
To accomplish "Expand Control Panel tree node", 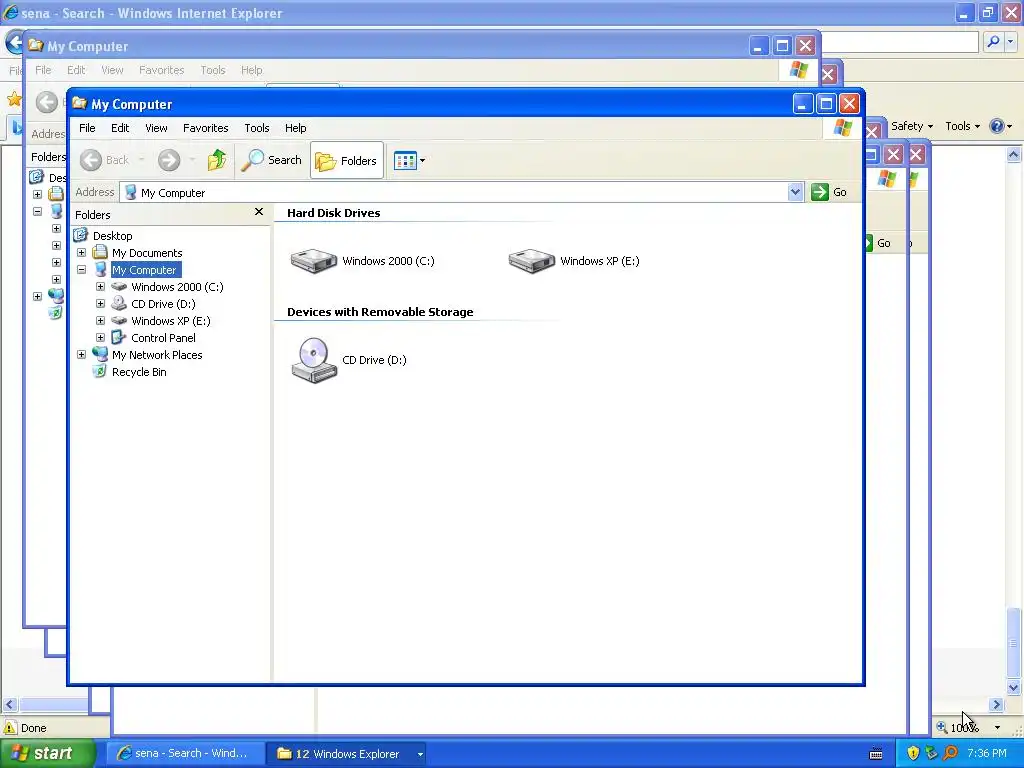I will click(x=101, y=338).
